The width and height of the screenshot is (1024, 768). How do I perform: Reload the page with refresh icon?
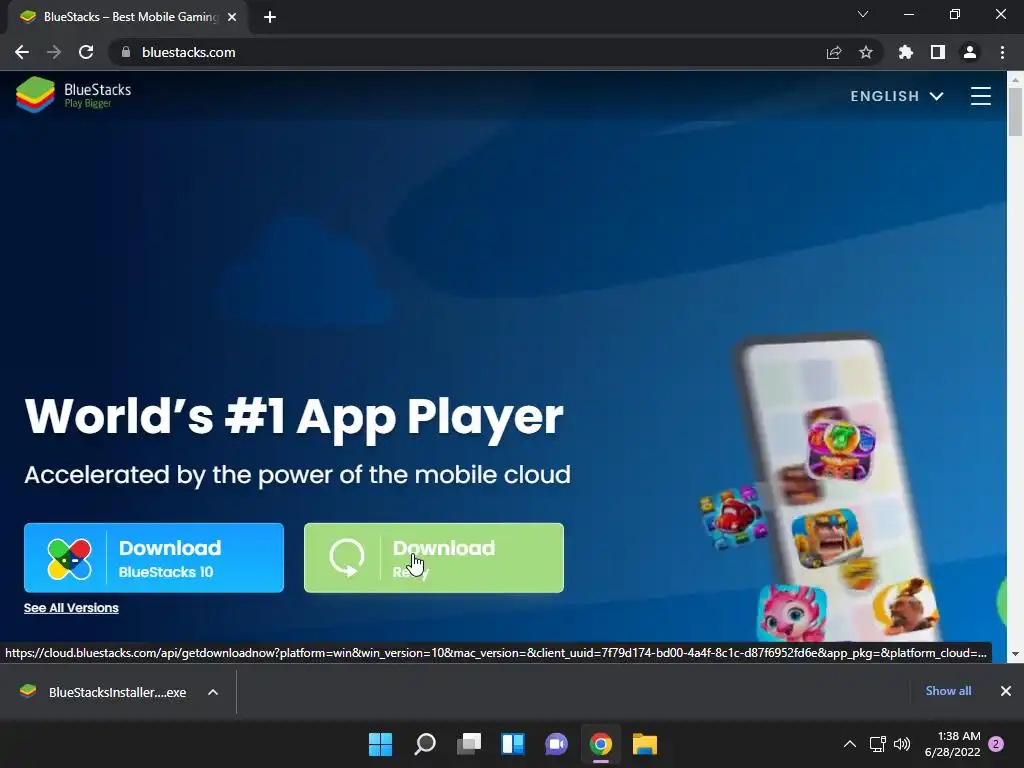86,52
